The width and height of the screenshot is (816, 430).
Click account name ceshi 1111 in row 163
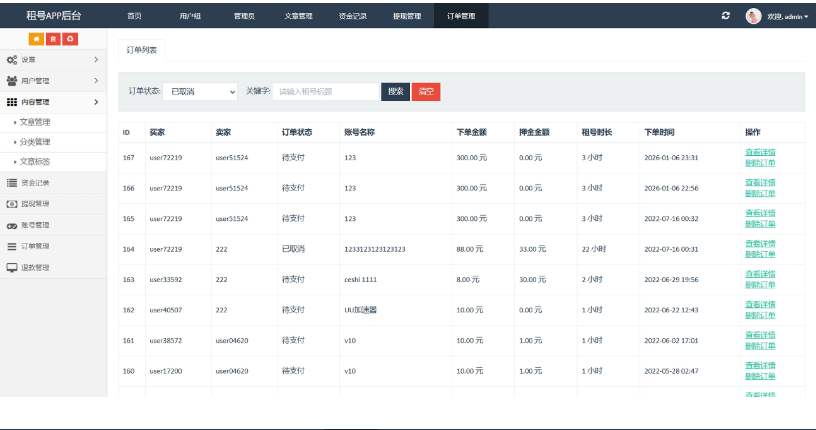[x=360, y=280]
